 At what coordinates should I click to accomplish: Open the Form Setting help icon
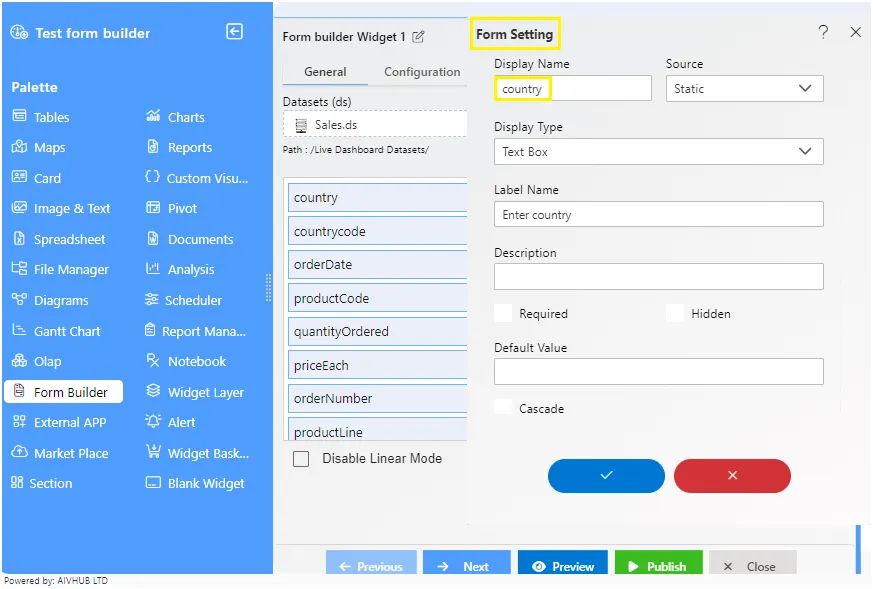coord(823,32)
